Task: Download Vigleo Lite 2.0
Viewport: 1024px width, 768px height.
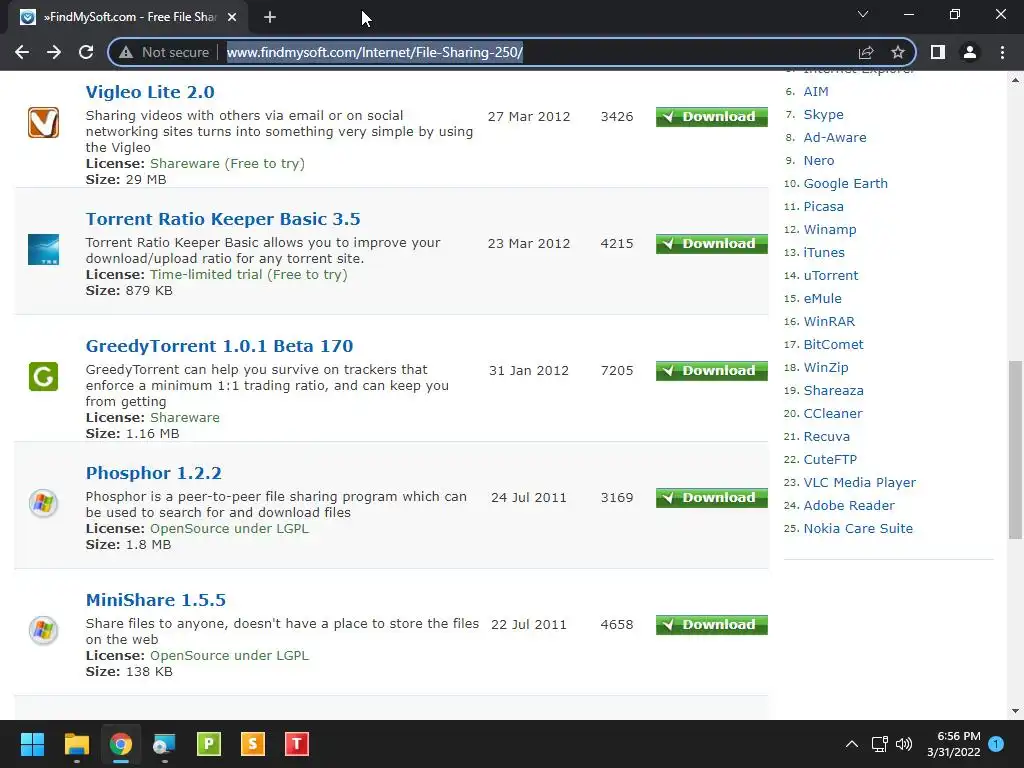Action: click(x=712, y=117)
